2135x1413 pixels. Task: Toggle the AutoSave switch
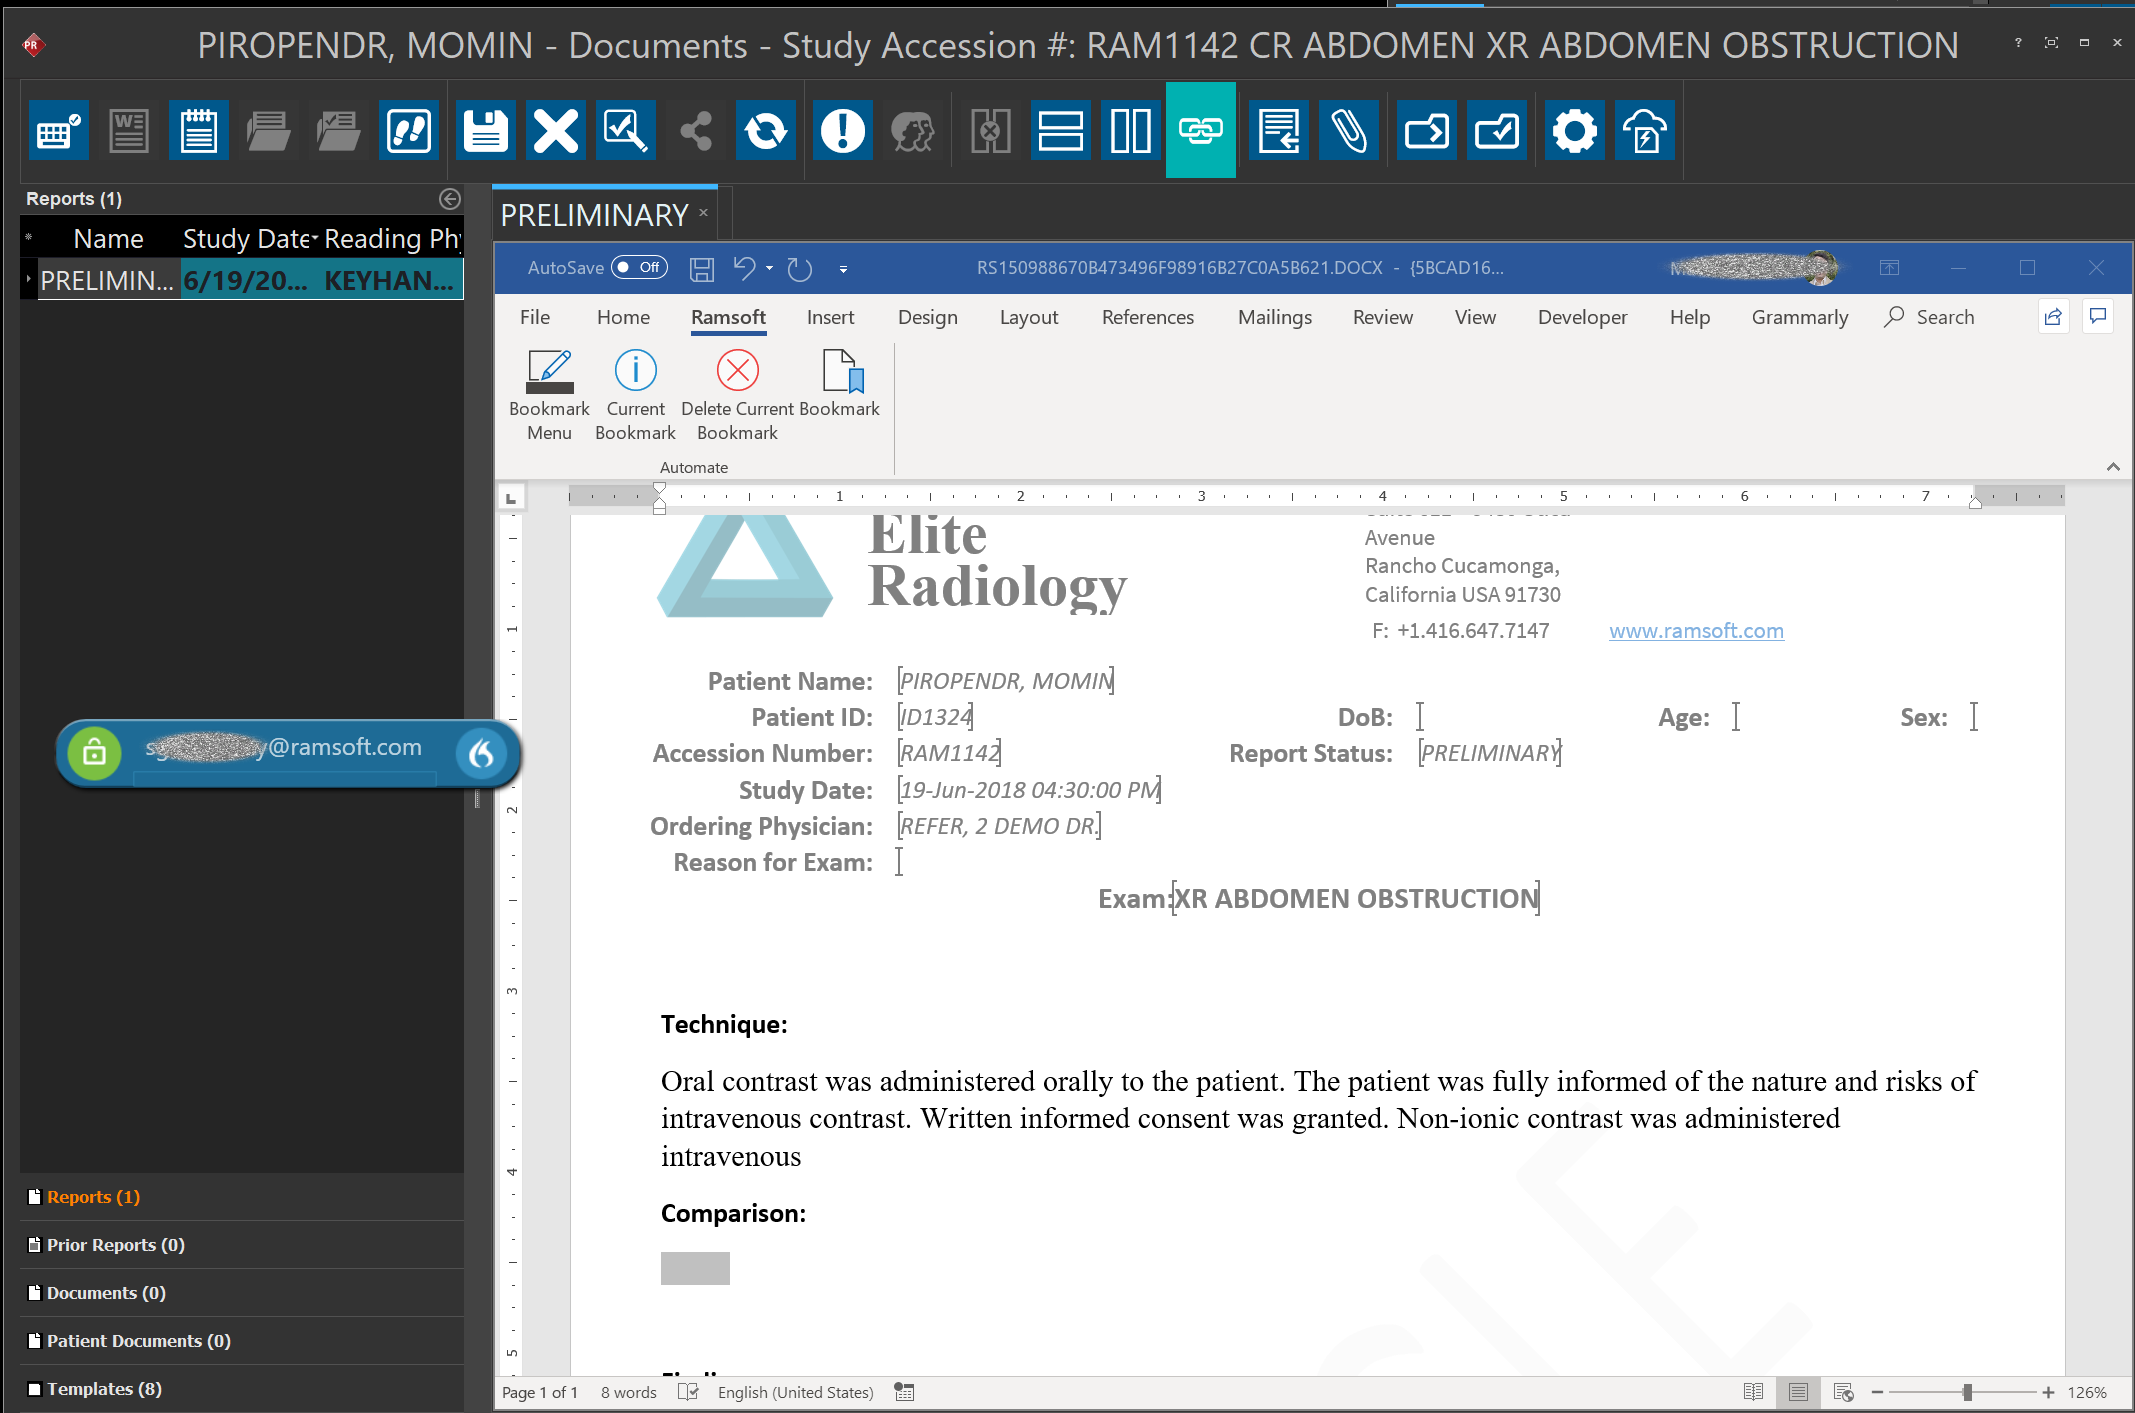639,268
